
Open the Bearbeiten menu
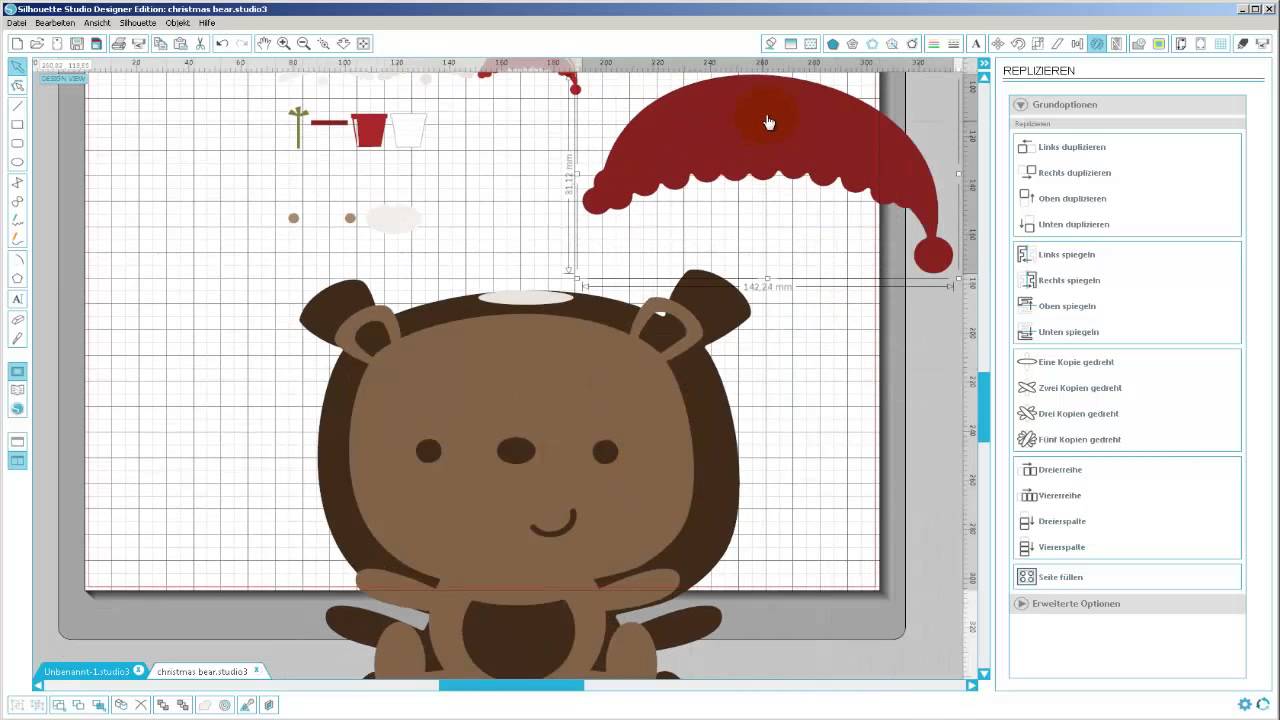(55, 23)
